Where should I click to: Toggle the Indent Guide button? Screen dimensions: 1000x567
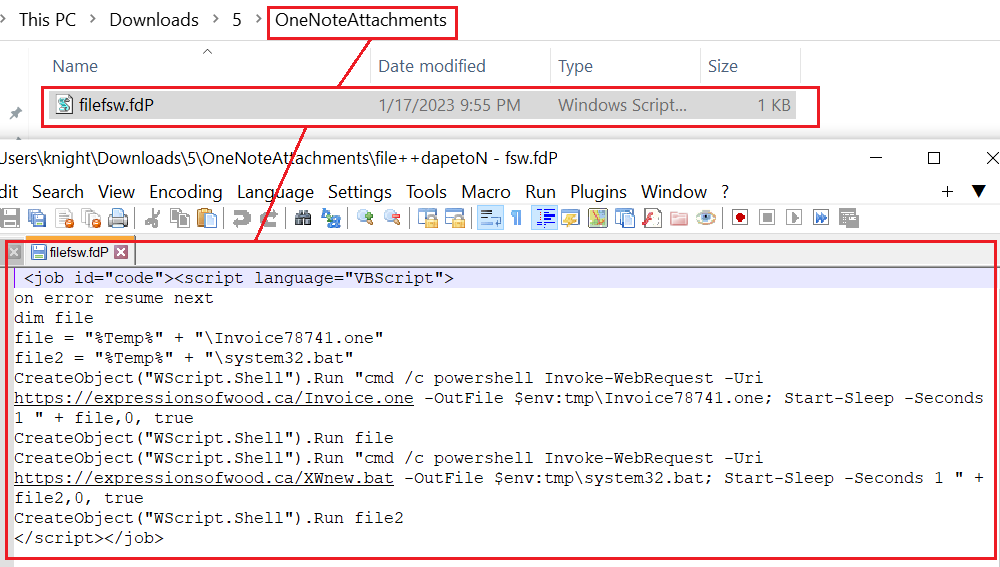[543, 218]
